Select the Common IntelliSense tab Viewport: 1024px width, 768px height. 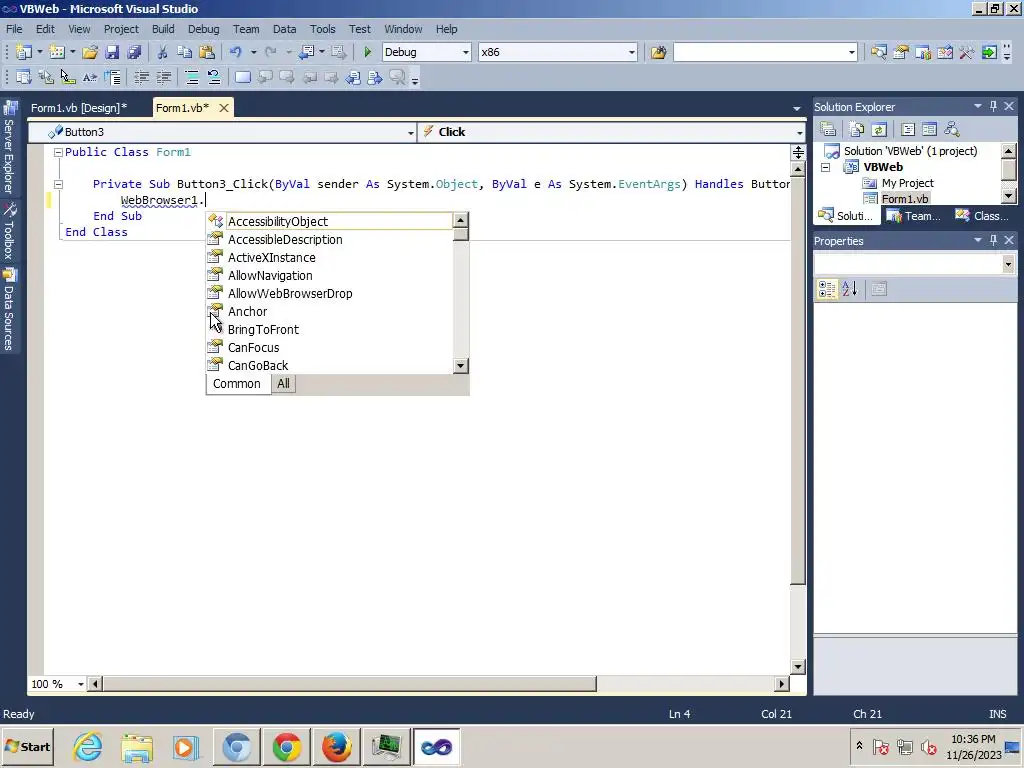click(236, 384)
